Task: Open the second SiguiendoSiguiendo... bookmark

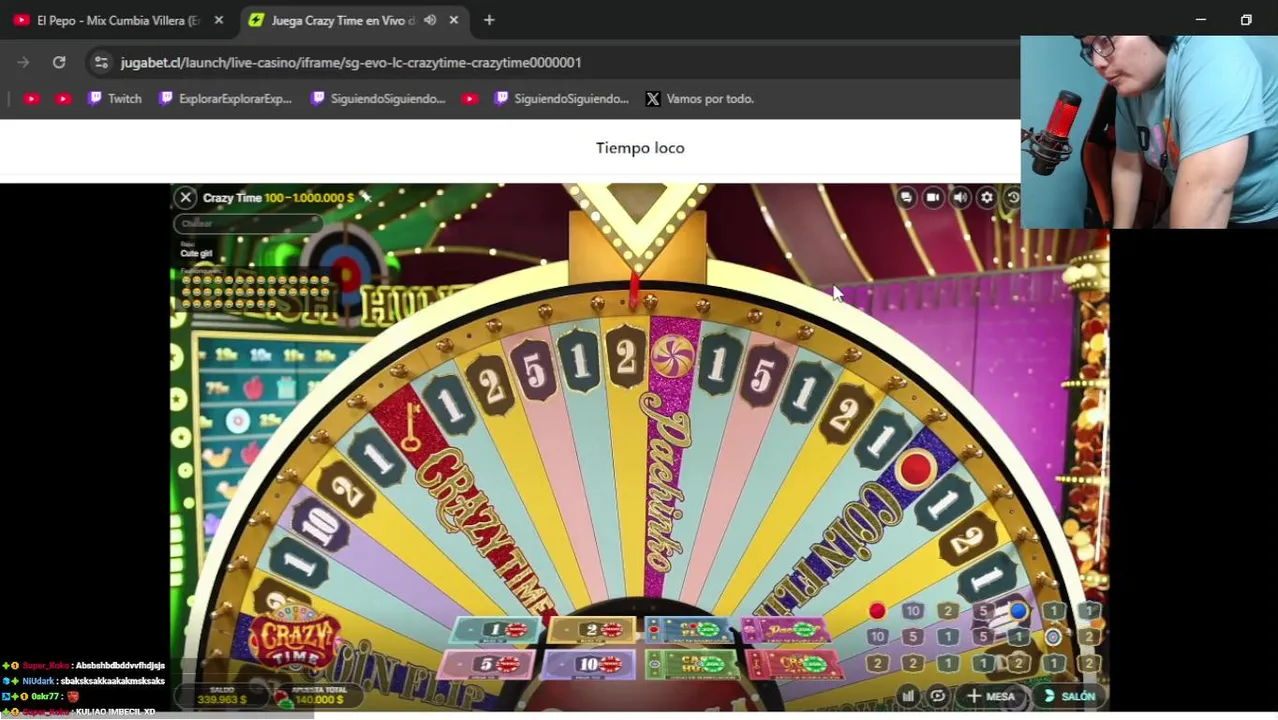Action: tap(562, 99)
